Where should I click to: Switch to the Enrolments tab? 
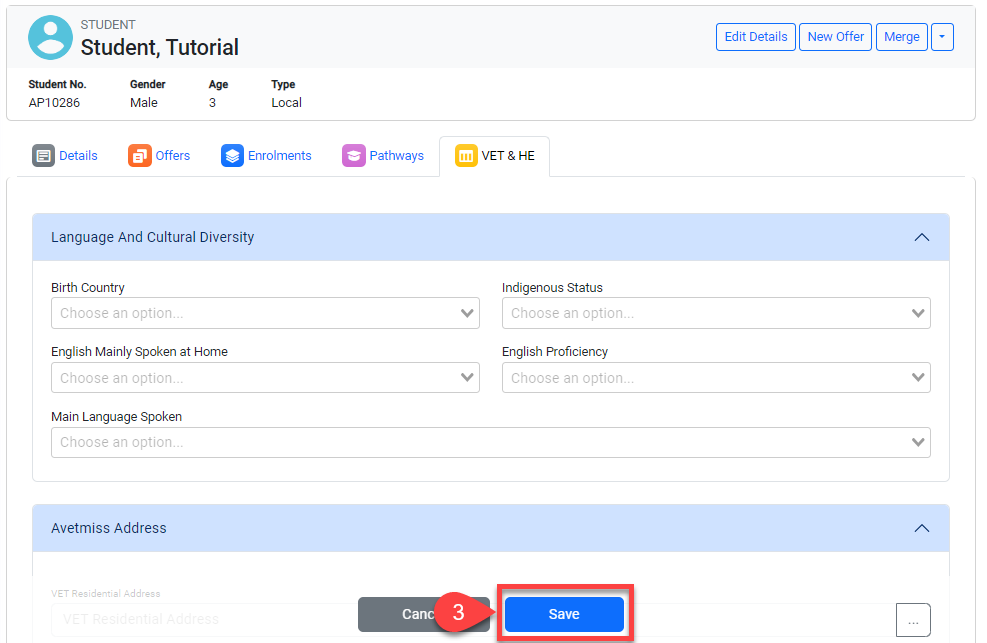tap(279, 156)
